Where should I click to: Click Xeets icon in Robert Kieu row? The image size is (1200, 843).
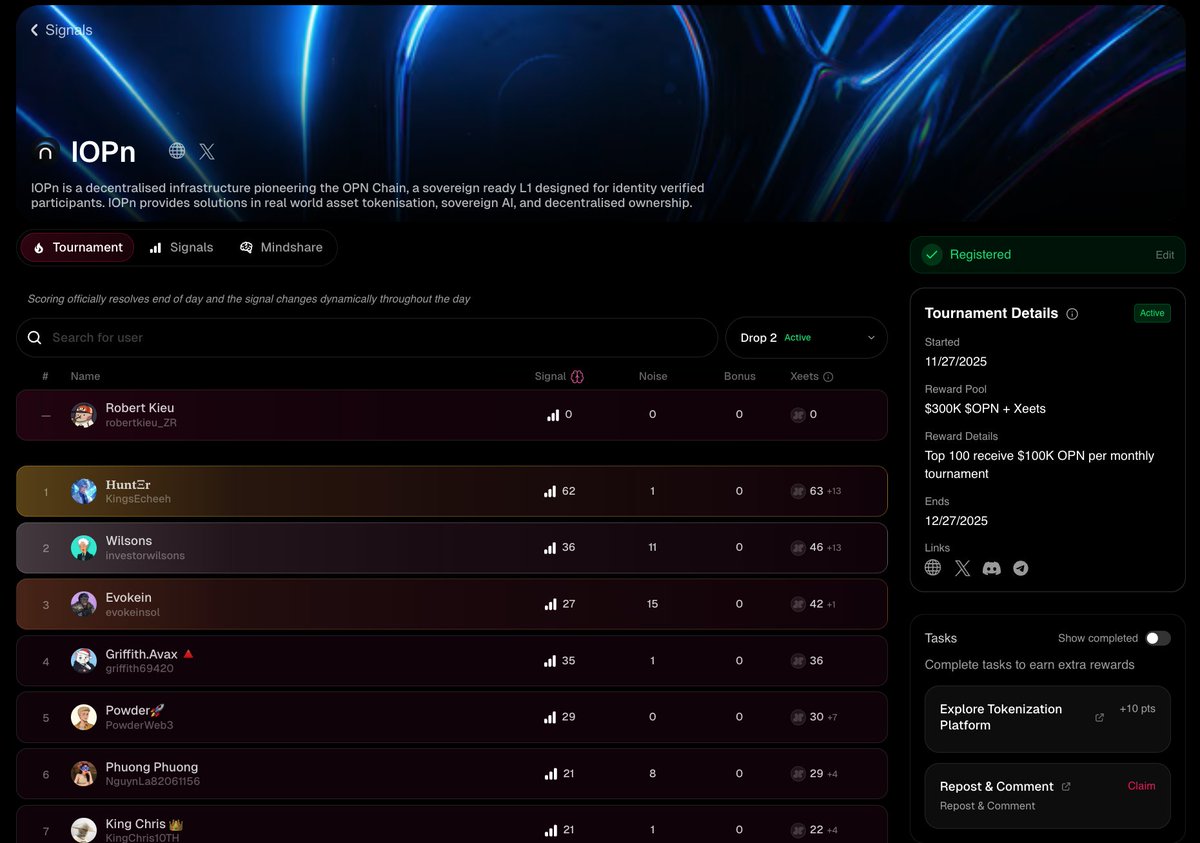[798, 414]
